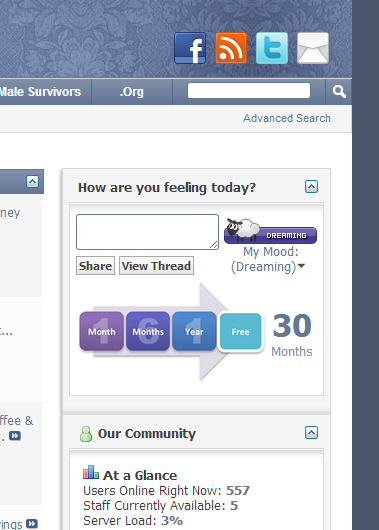Select the 6 Months milestone tile

[148, 331]
